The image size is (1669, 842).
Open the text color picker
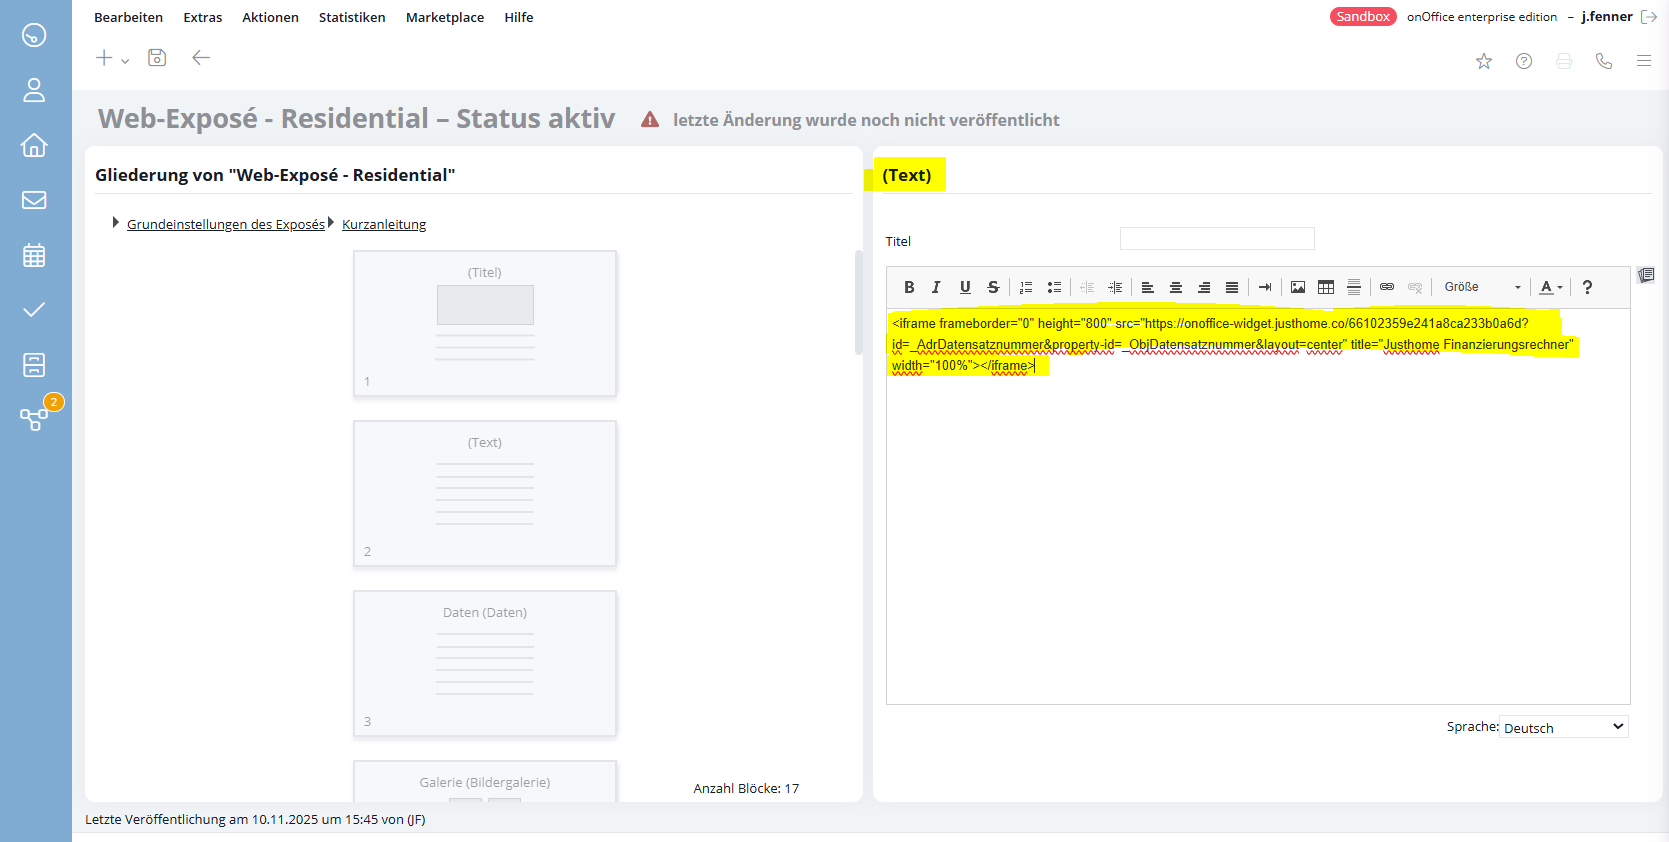[1551, 287]
